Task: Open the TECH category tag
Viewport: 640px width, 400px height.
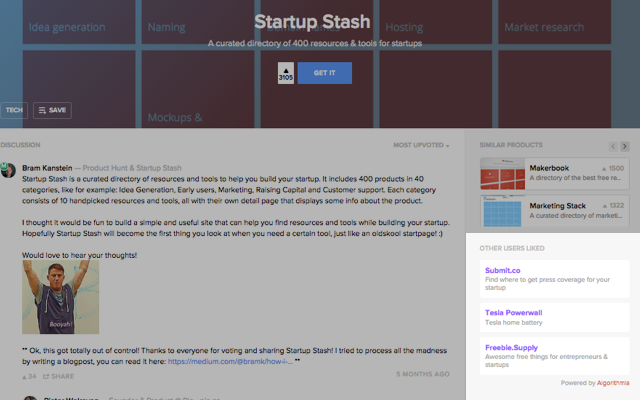Action: click(x=14, y=110)
